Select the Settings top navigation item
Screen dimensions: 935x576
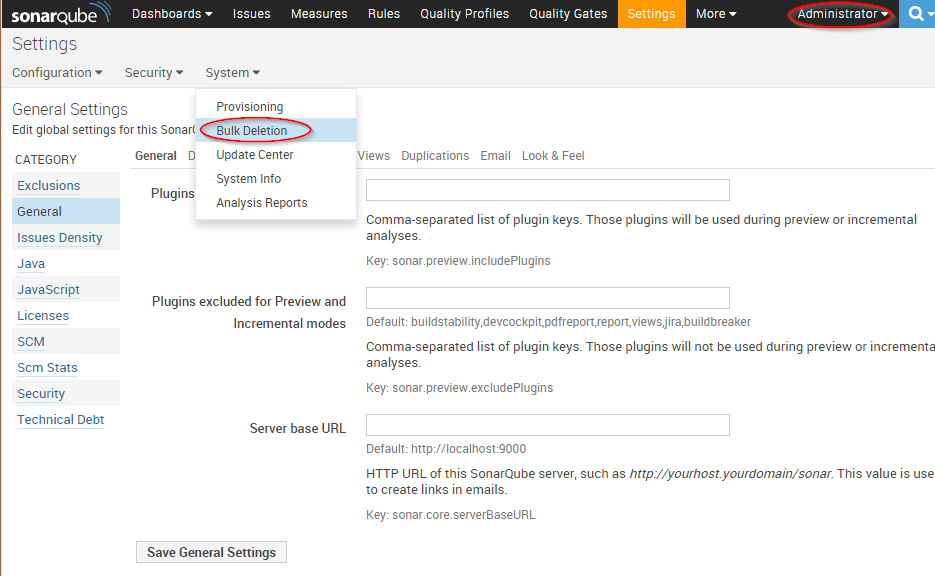(x=651, y=14)
